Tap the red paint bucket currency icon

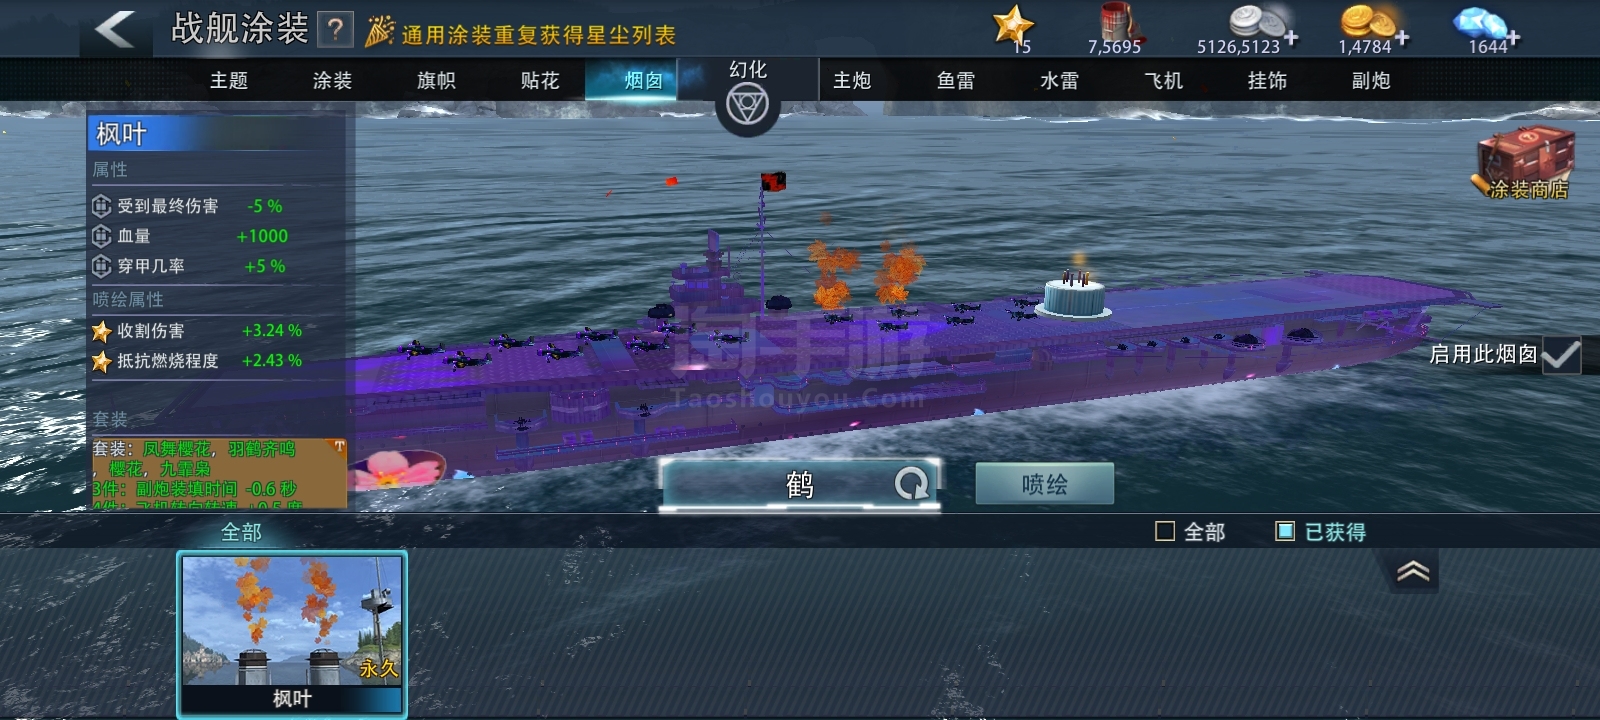coord(1114,22)
